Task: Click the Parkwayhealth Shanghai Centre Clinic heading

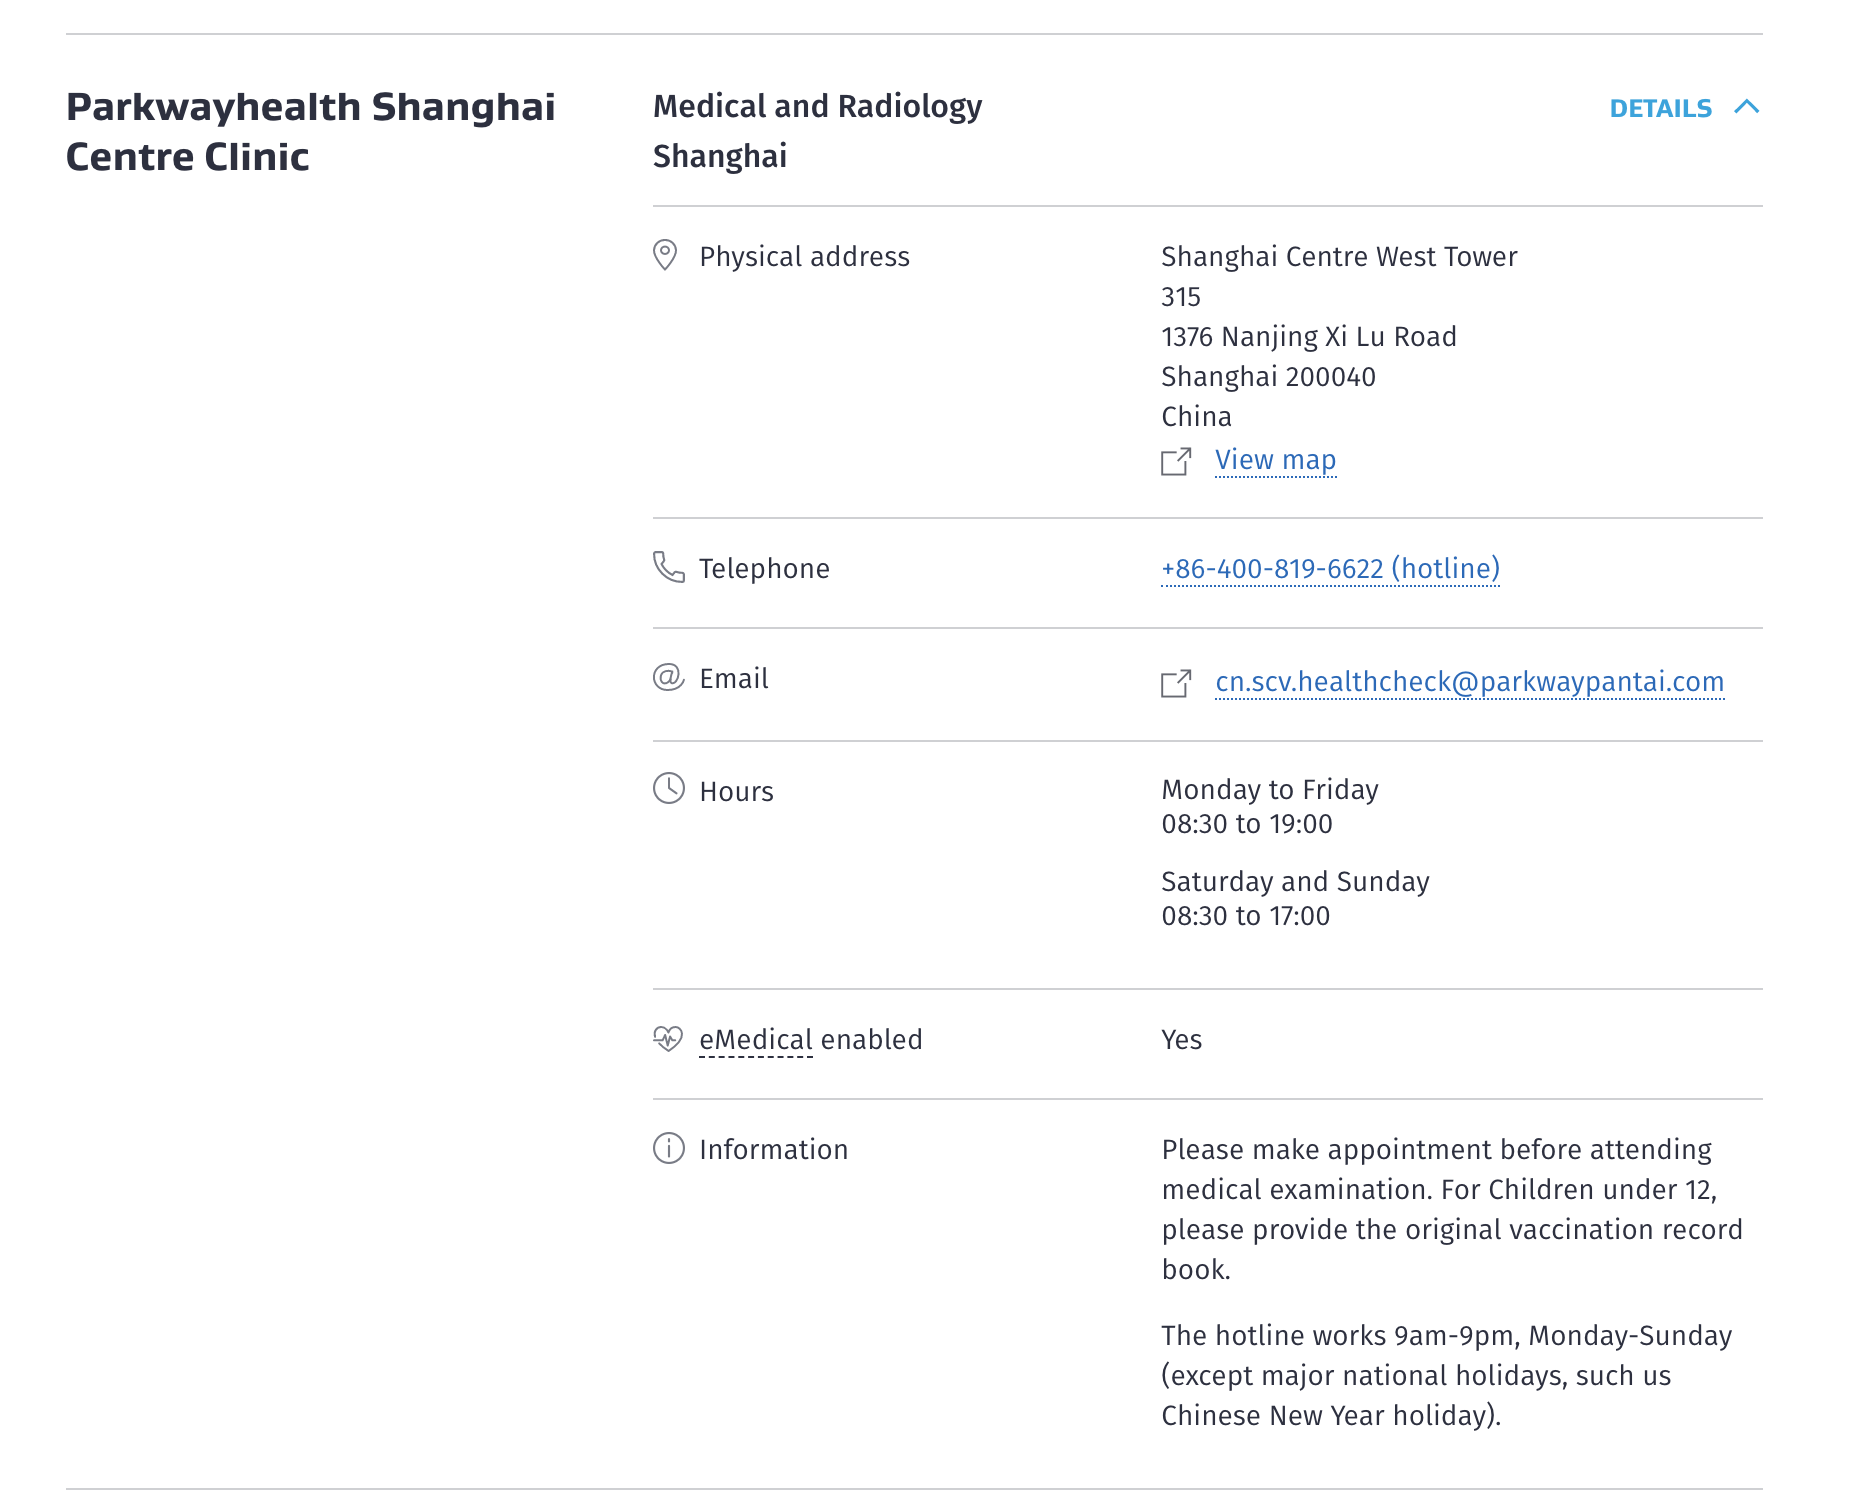Action: pyautogui.click(x=310, y=132)
